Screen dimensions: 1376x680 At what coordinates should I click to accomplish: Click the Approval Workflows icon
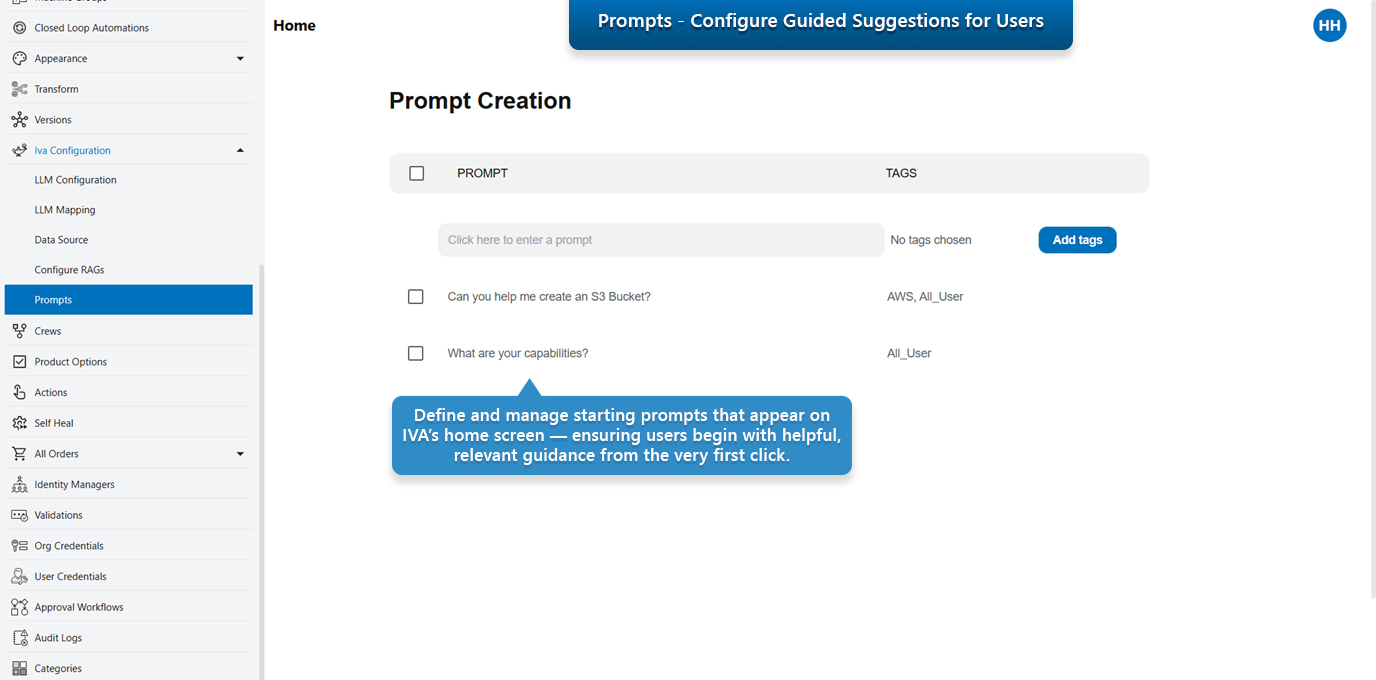[x=19, y=607]
